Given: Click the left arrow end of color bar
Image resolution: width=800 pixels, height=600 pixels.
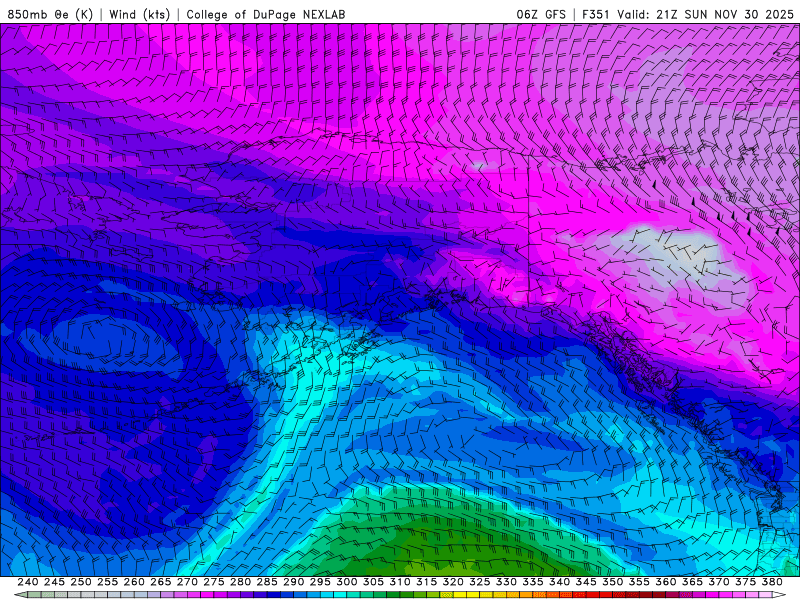Looking at the screenshot, I should [x=20, y=595].
